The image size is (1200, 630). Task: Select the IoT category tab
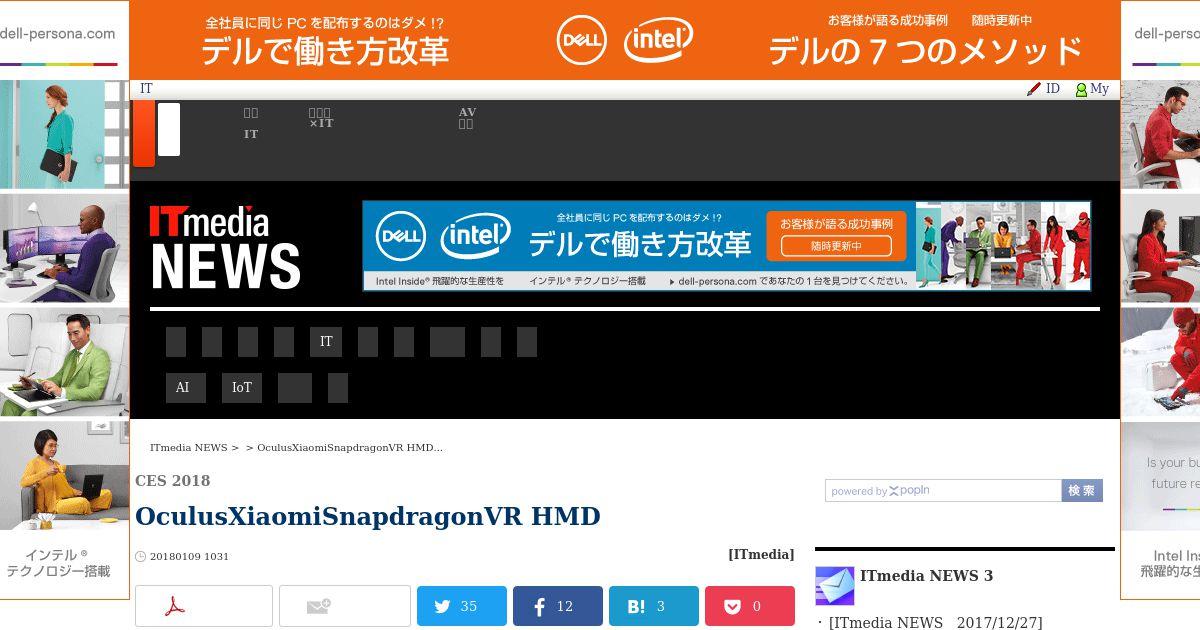click(x=242, y=388)
